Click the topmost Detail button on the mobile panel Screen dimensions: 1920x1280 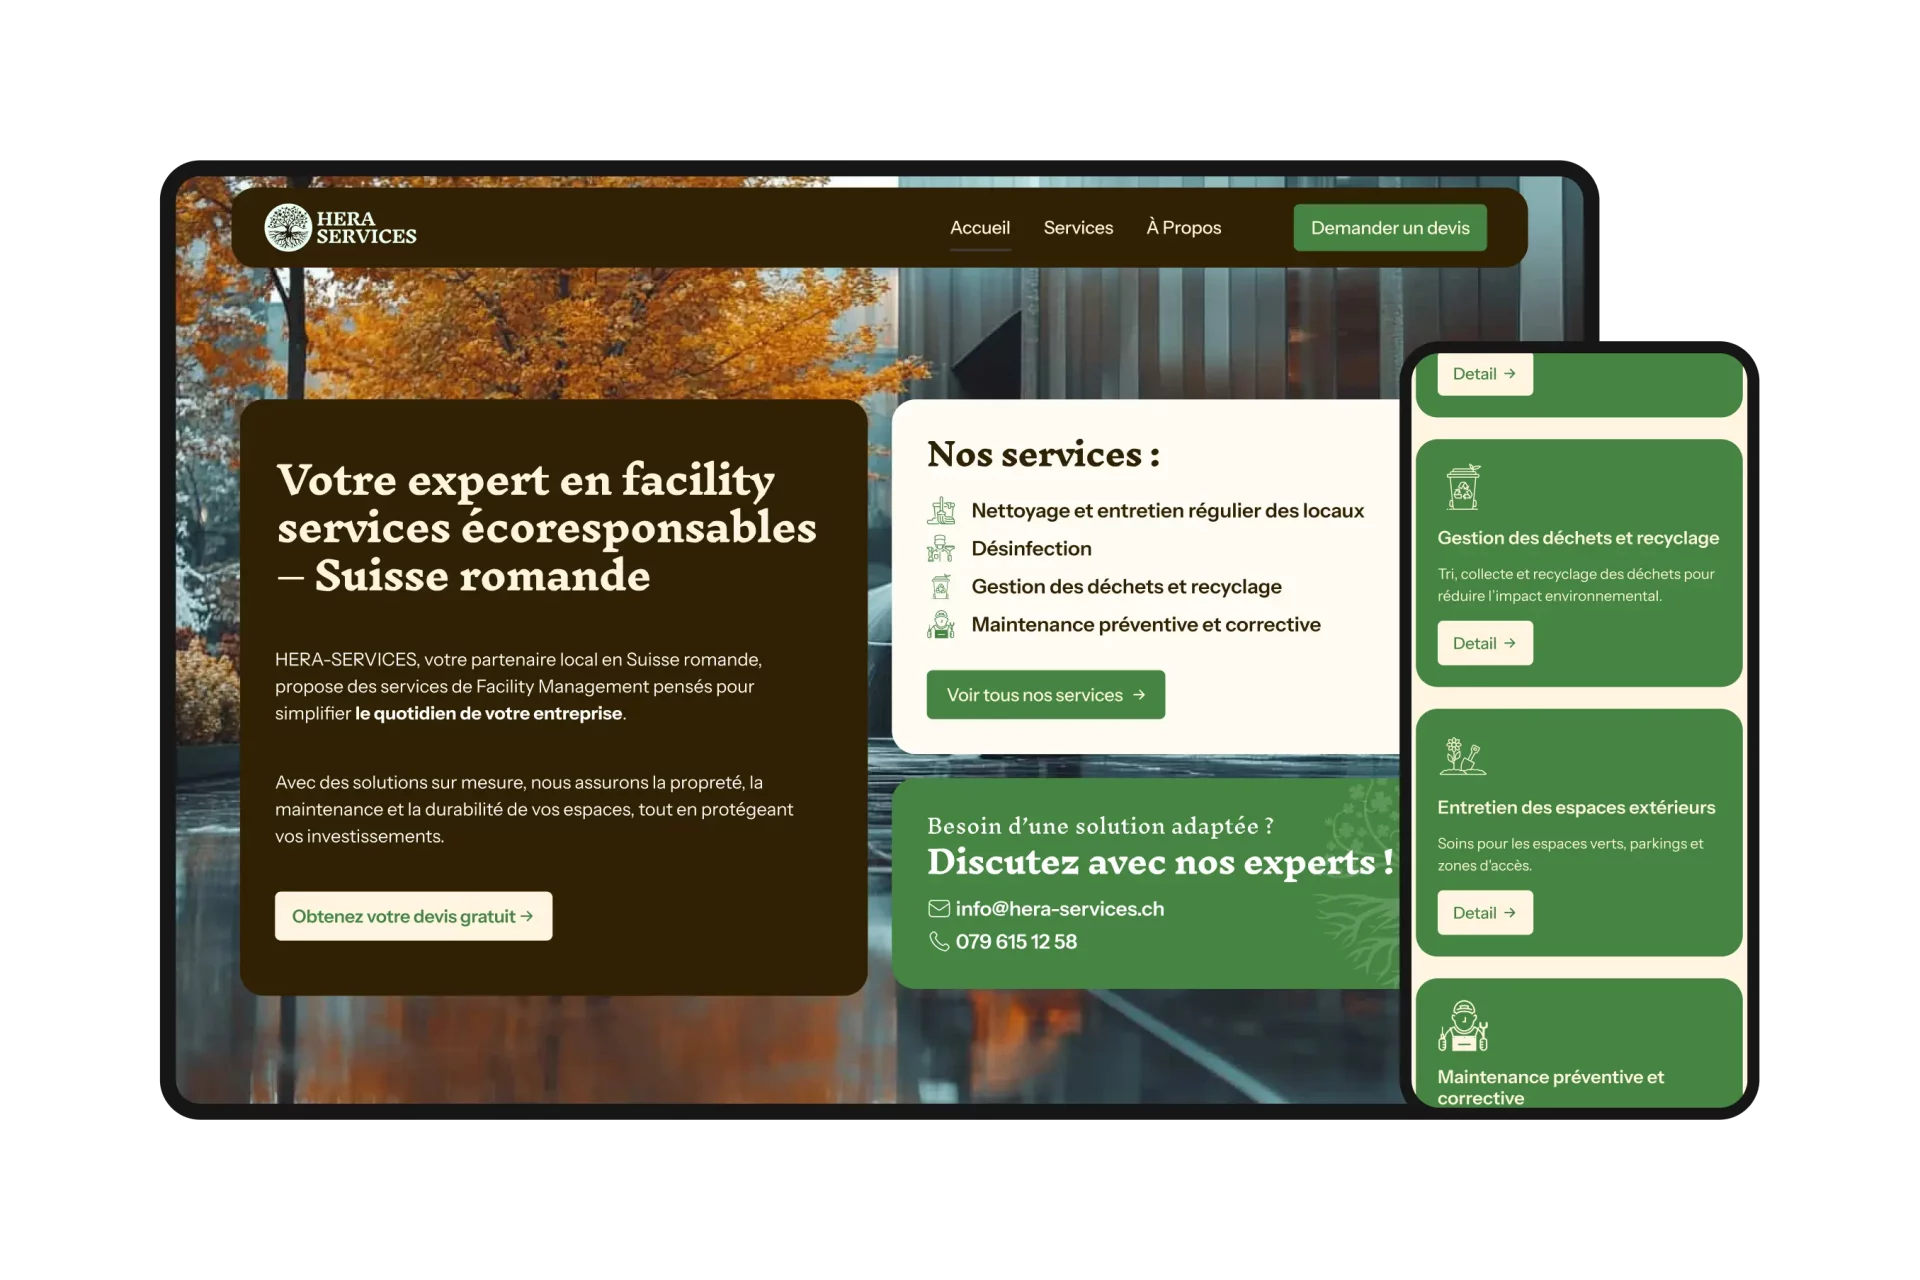(x=1484, y=373)
